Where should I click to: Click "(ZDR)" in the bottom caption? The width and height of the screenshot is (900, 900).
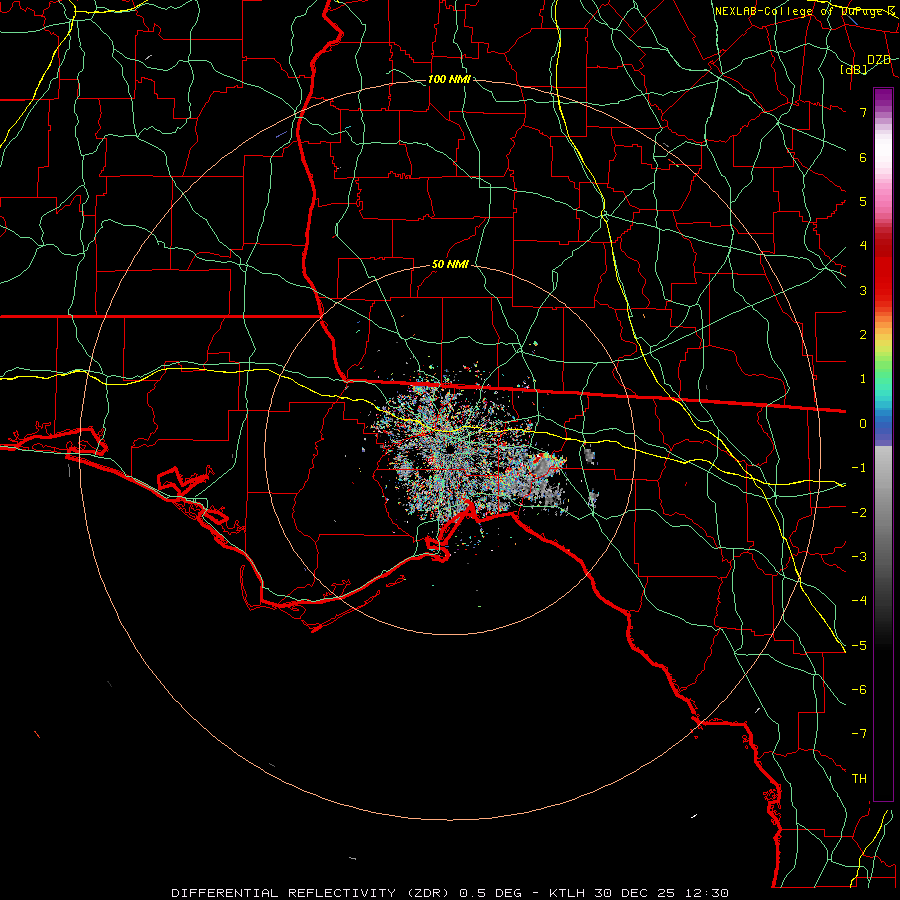(x=428, y=893)
